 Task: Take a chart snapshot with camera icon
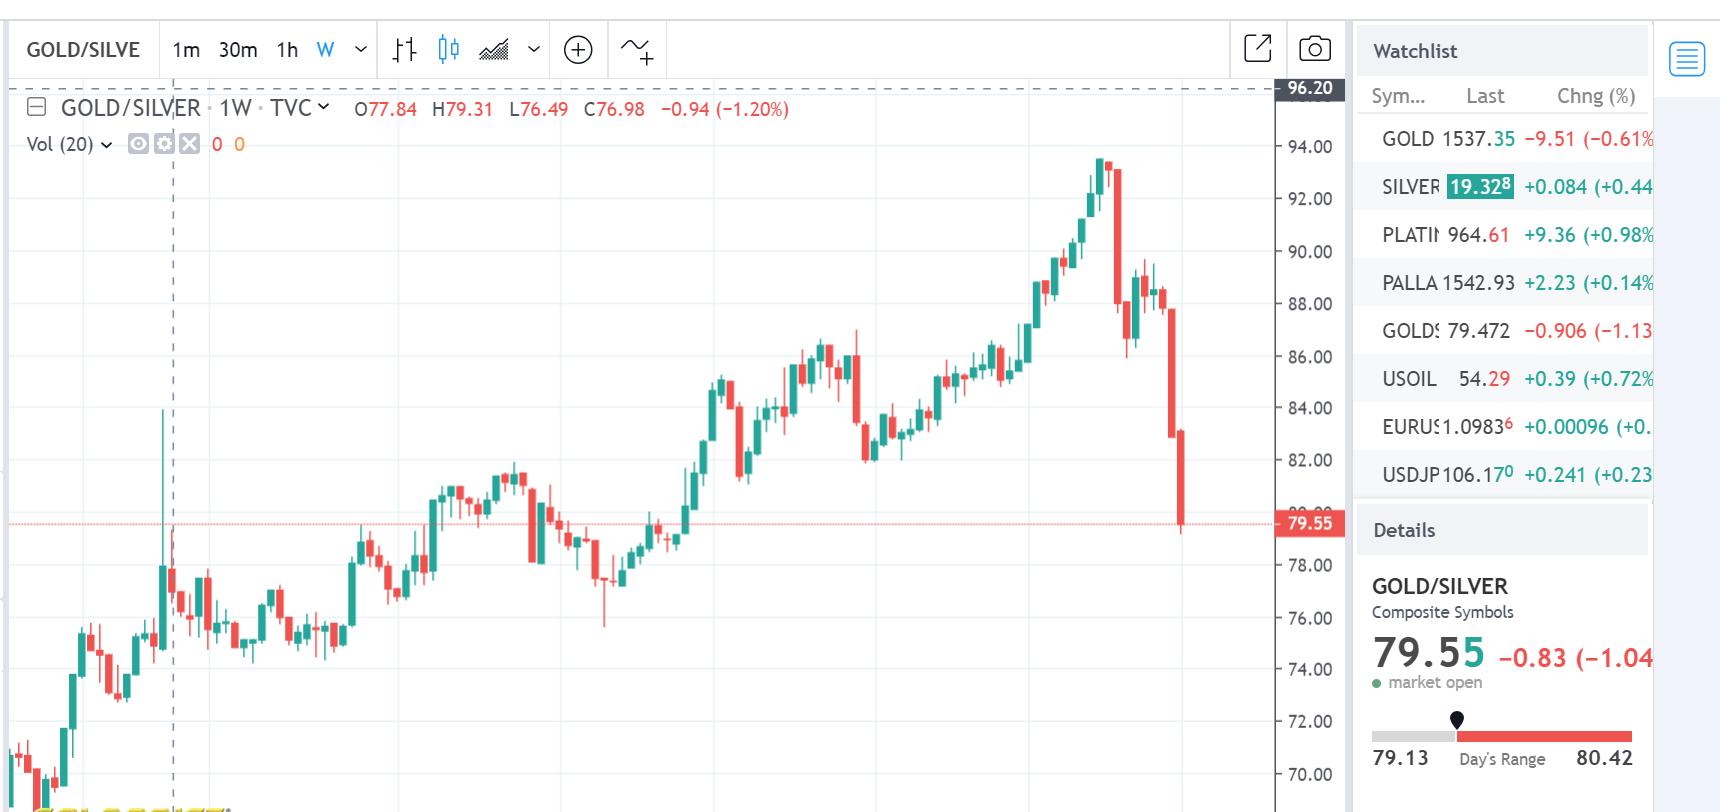[x=1314, y=48]
